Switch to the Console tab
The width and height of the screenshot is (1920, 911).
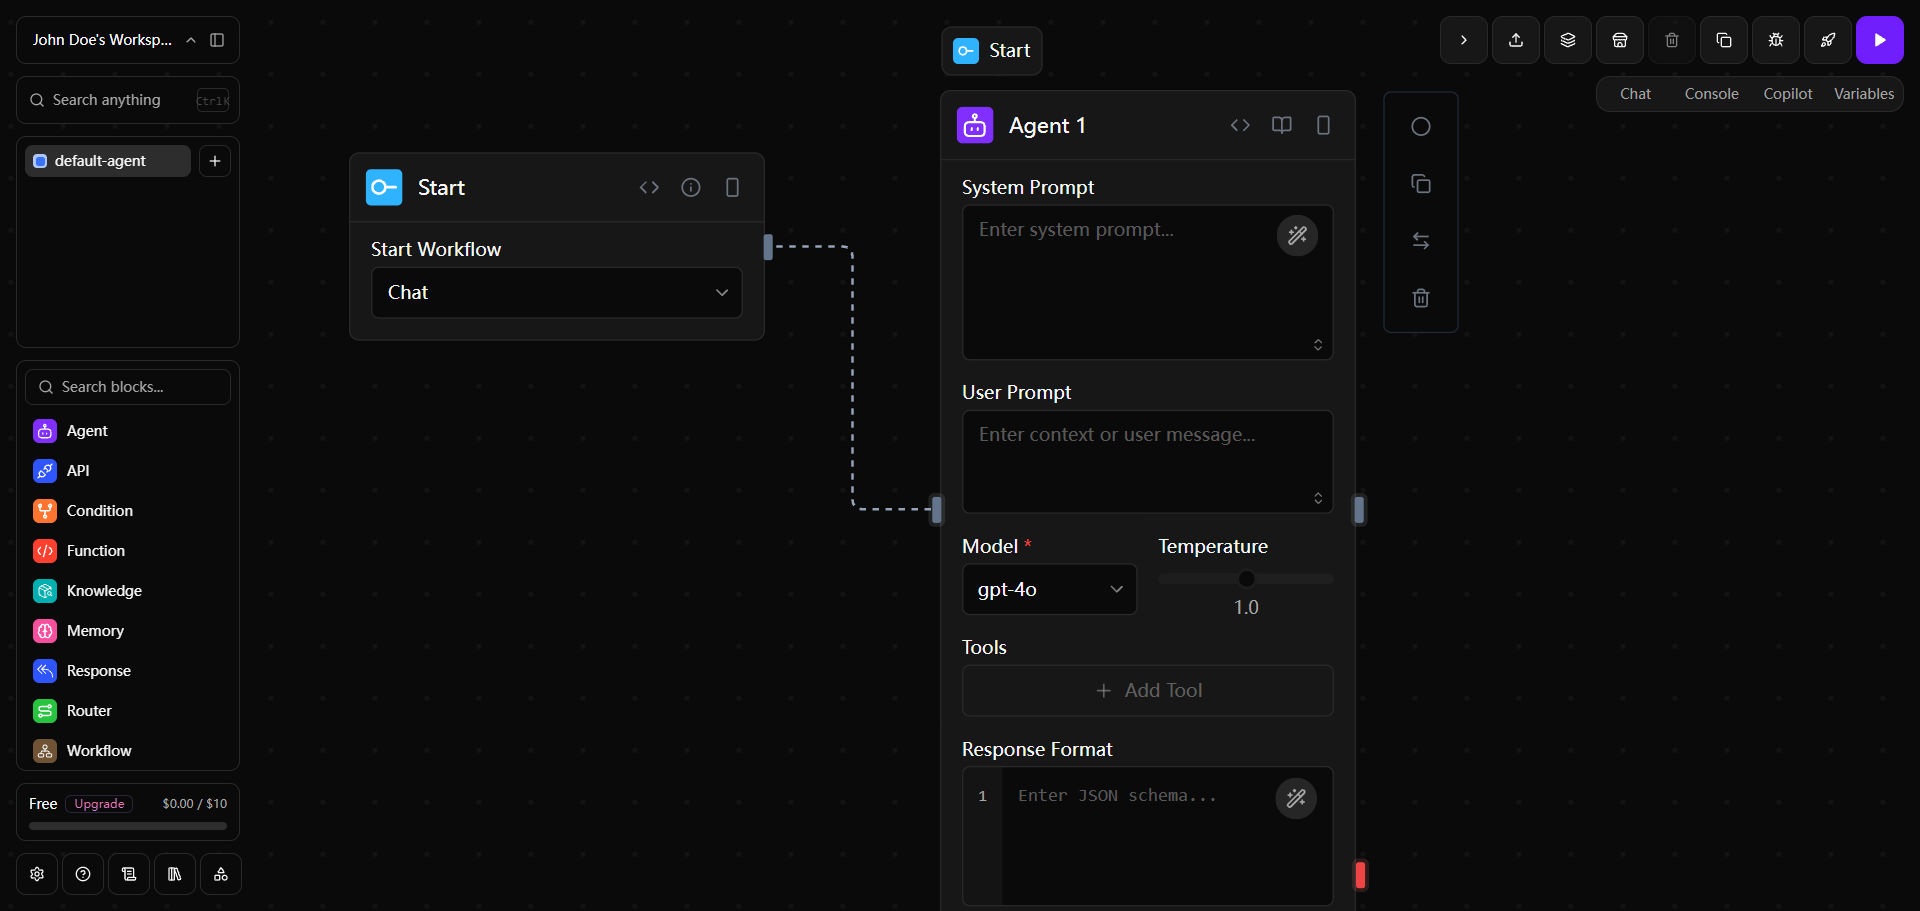pyautogui.click(x=1711, y=94)
